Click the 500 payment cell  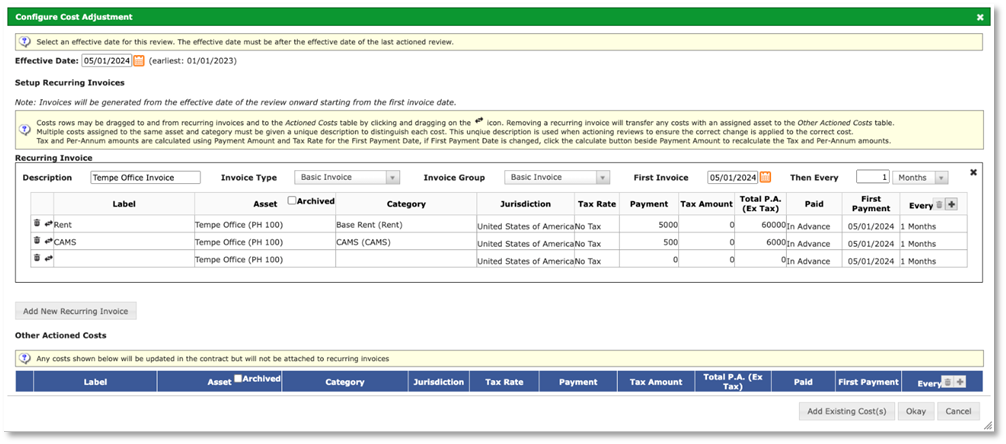click(649, 242)
